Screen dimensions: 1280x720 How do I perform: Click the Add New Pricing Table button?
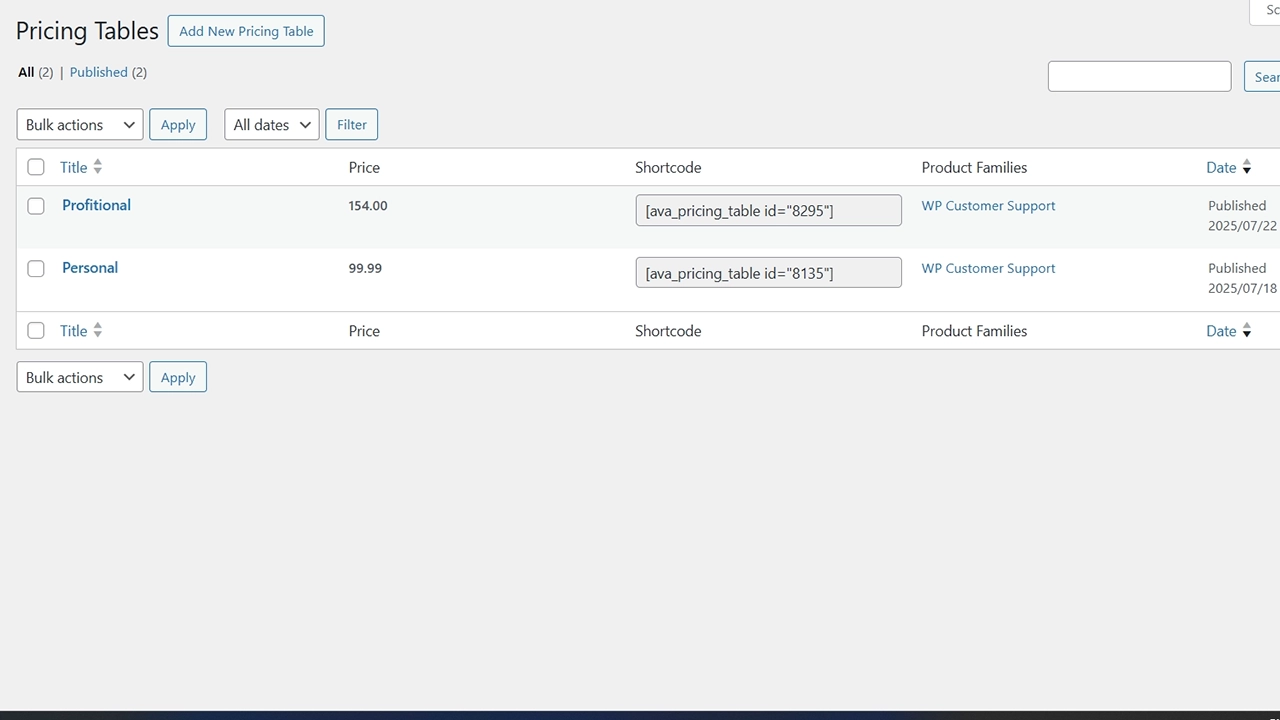[246, 31]
